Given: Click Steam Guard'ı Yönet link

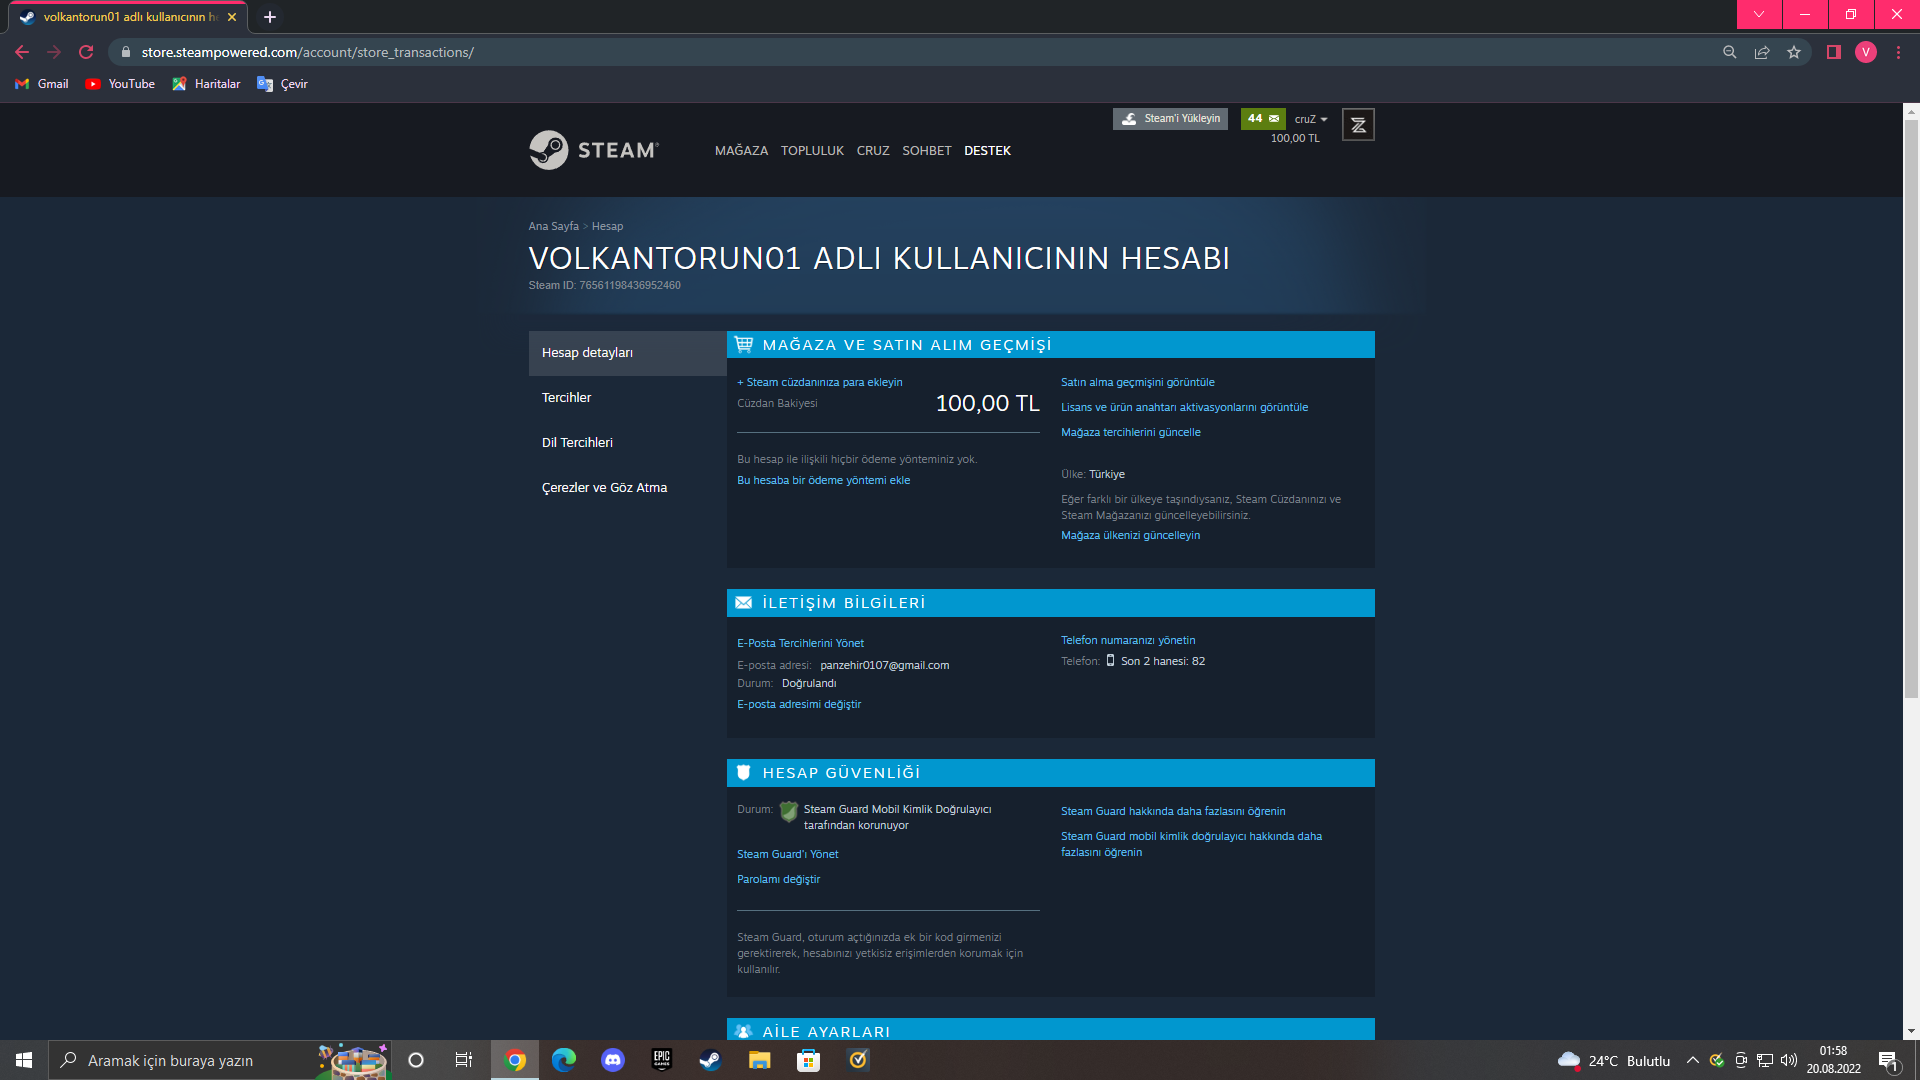Looking at the screenshot, I should pyautogui.click(x=788, y=854).
